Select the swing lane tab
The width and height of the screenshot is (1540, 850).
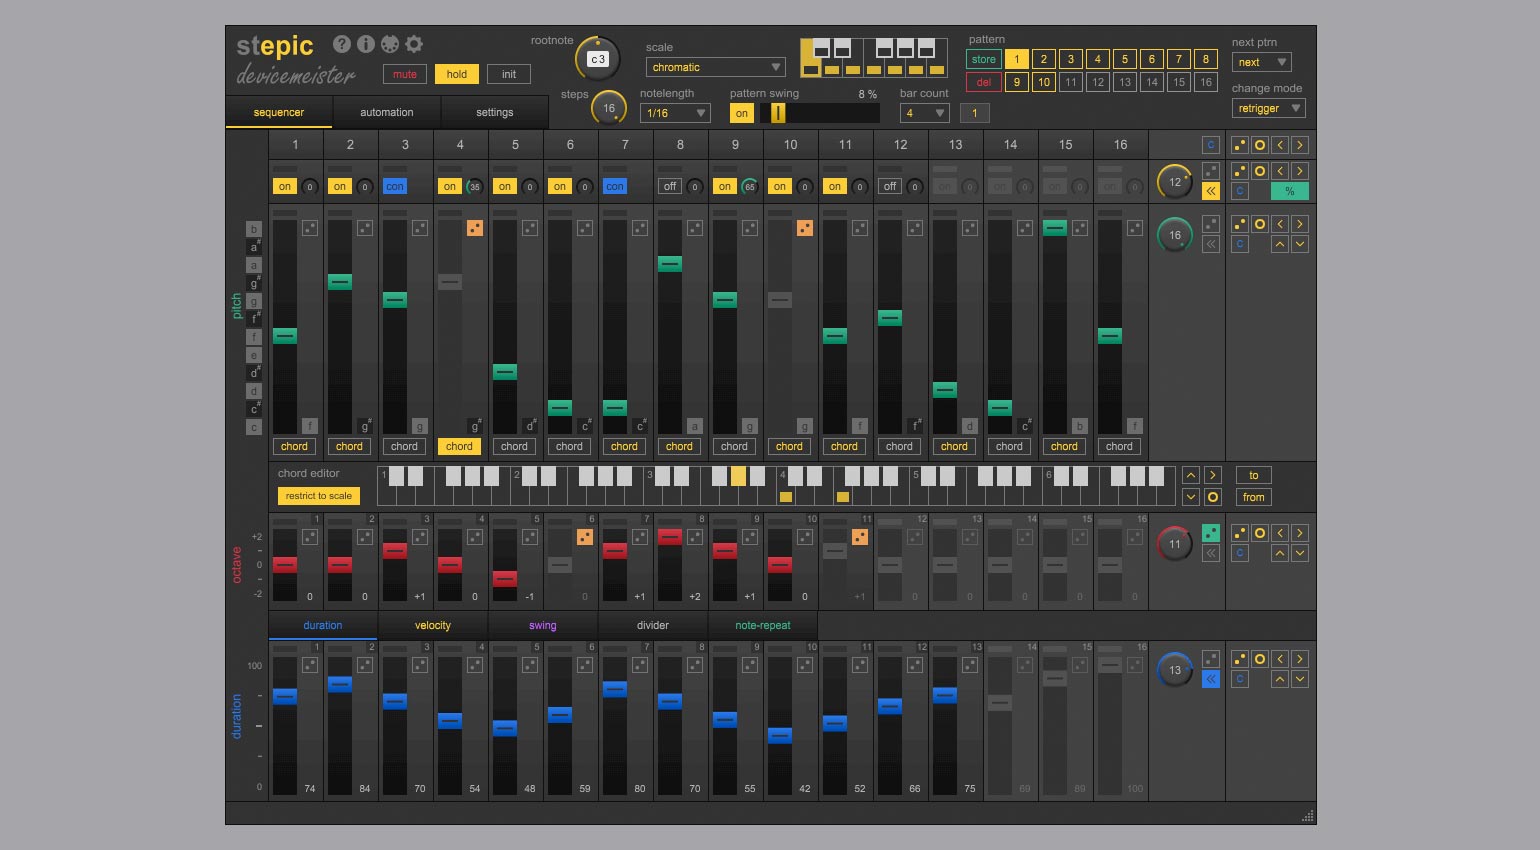click(x=543, y=625)
